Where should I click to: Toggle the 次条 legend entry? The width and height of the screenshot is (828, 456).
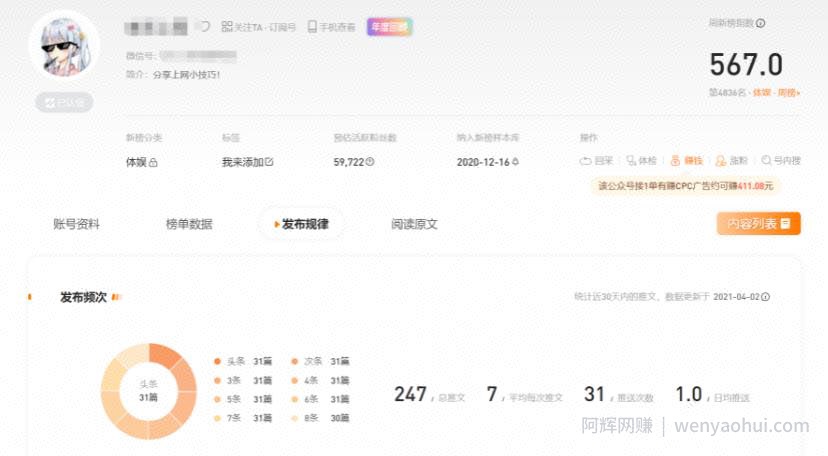(321, 362)
